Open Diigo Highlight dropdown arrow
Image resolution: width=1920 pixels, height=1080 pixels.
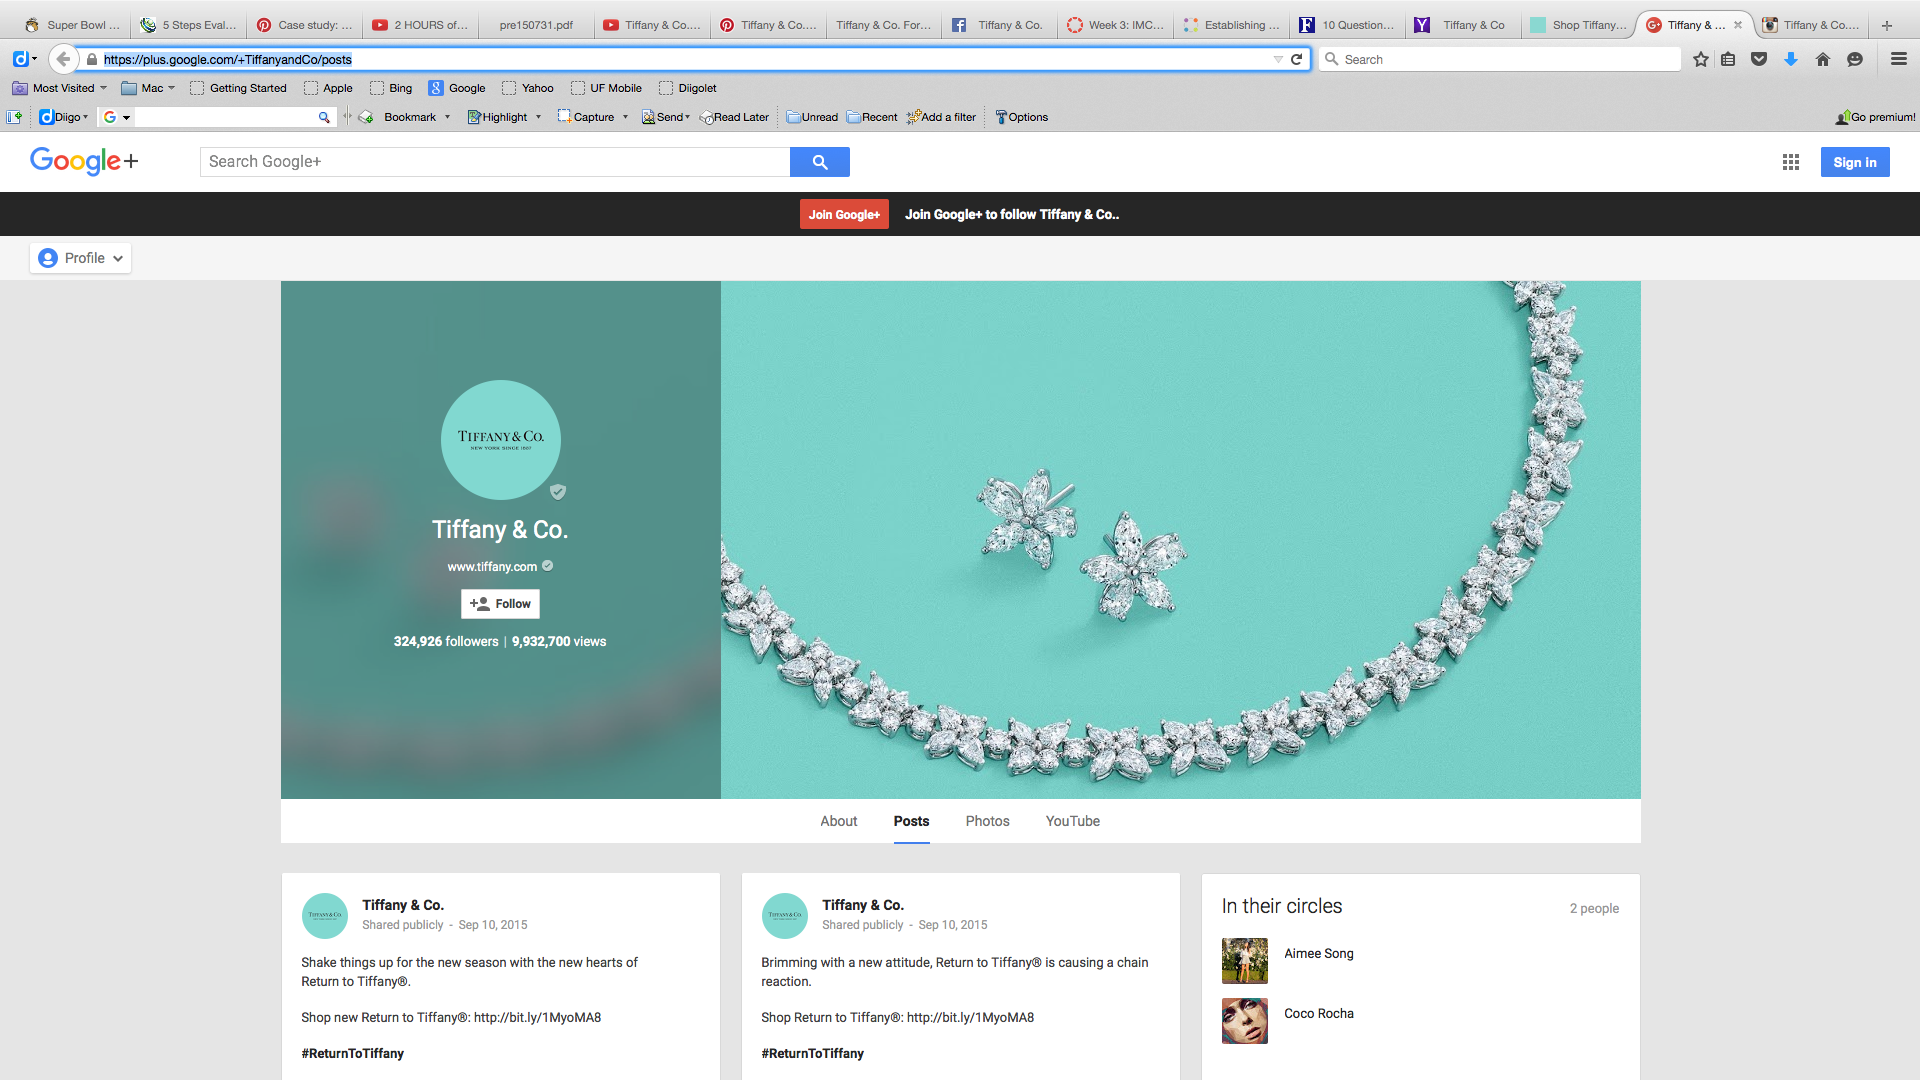[538, 117]
